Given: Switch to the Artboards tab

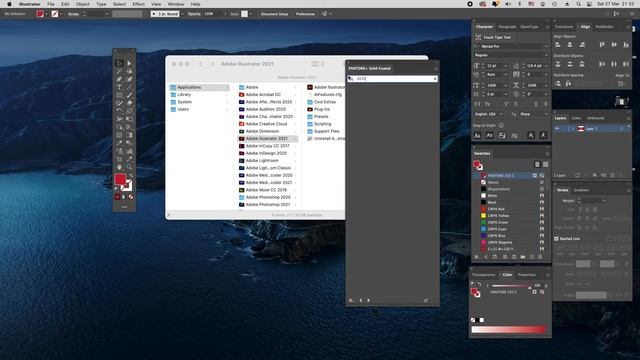Looking at the screenshot, I should click(596, 118).
